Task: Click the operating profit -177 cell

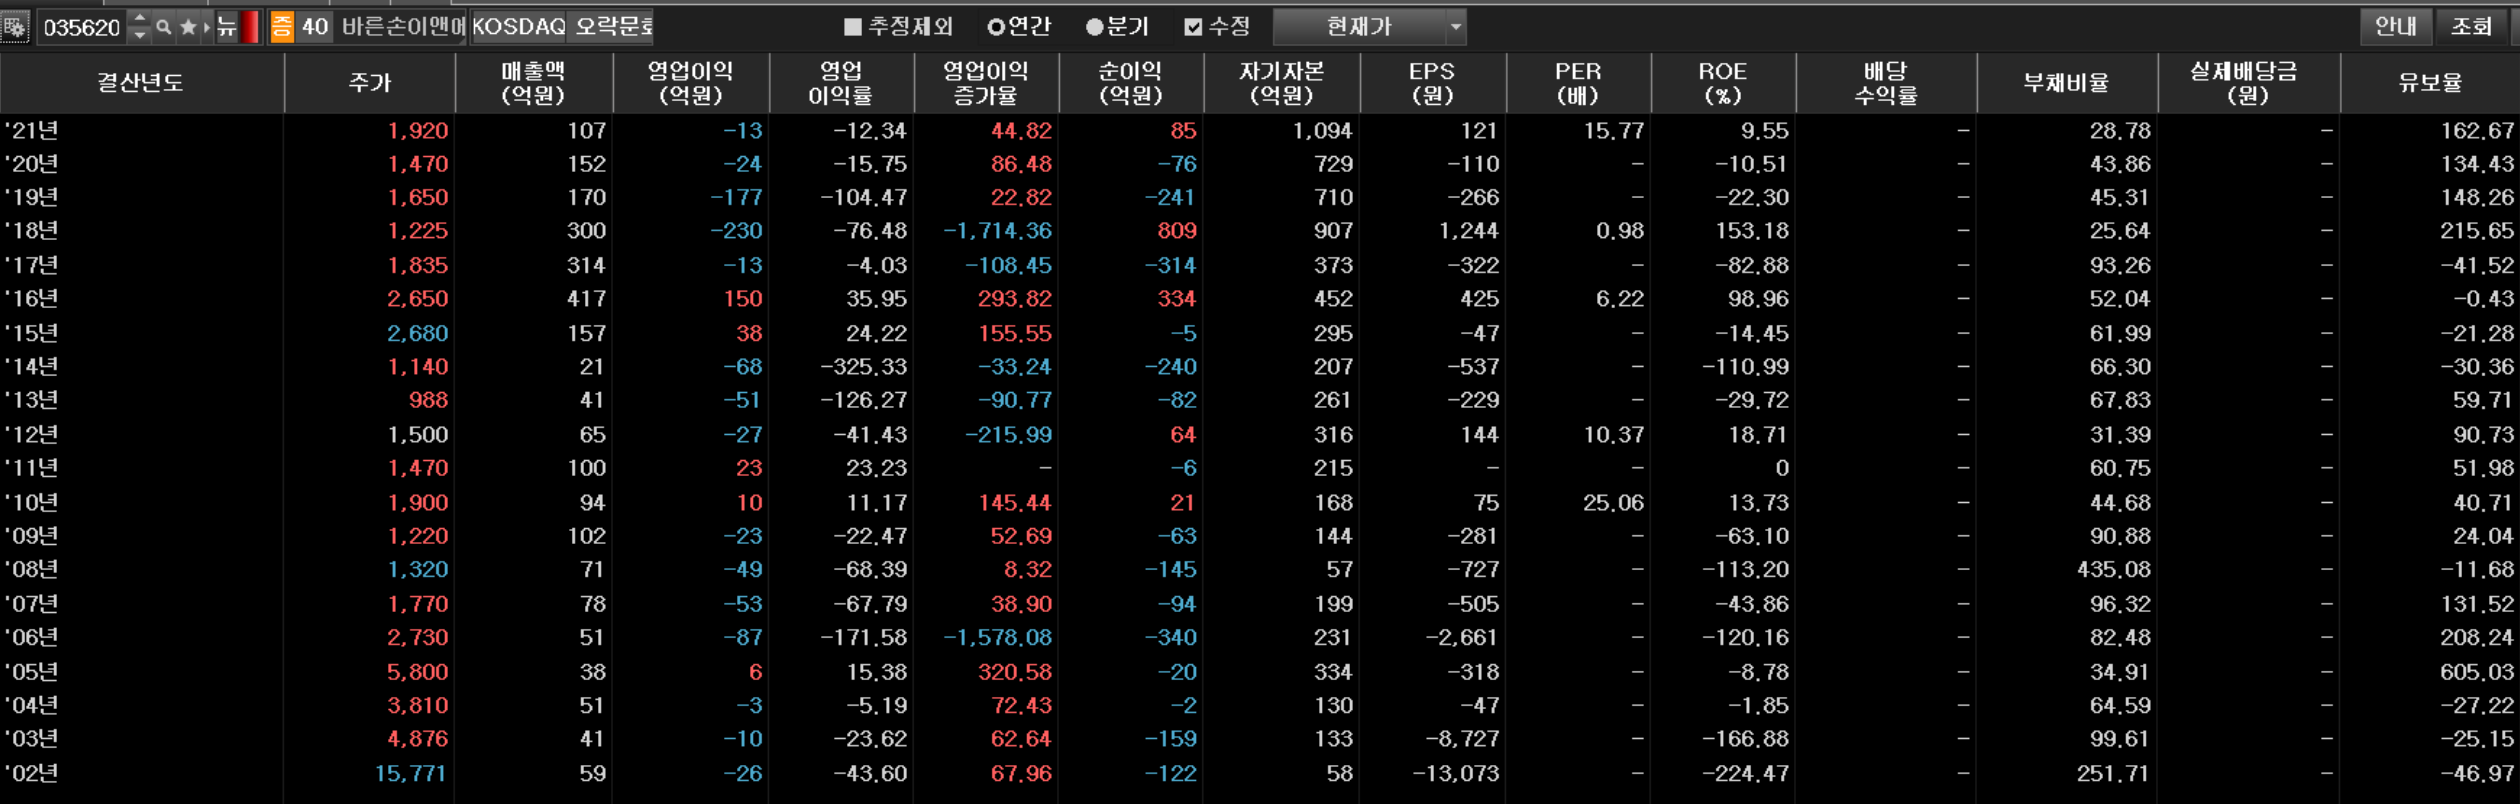Action: (736, 198)
